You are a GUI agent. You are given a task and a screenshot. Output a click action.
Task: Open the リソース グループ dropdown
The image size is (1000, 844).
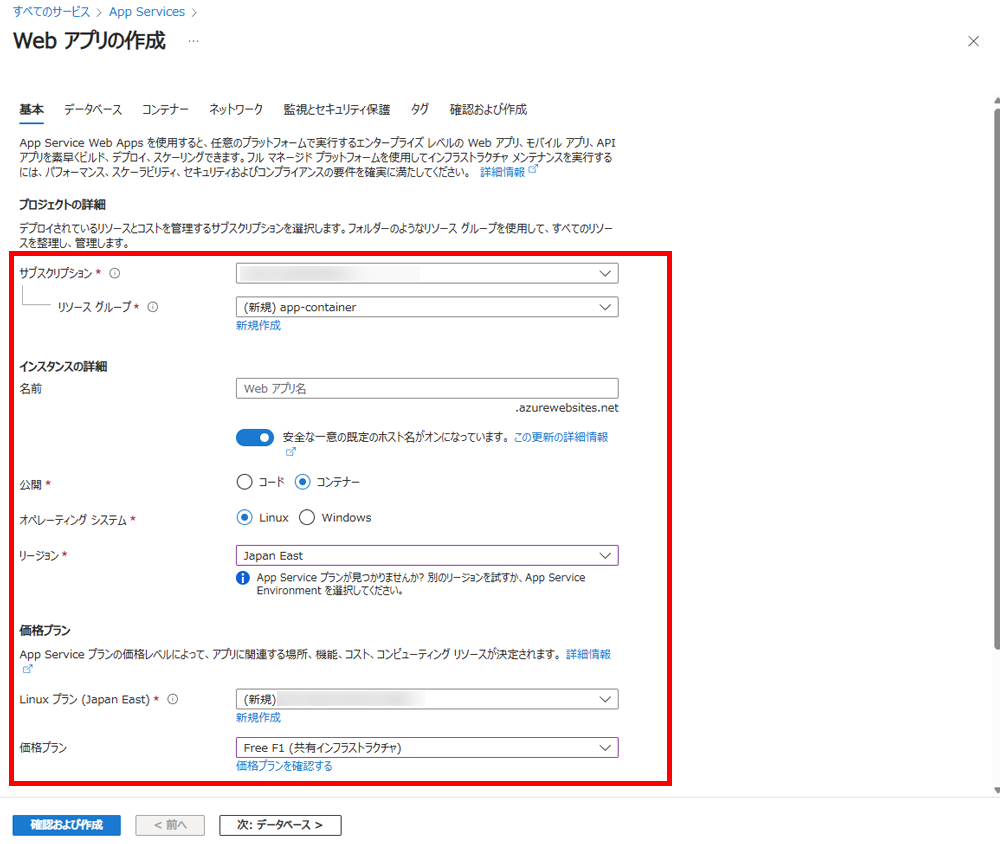click(427, 307)
